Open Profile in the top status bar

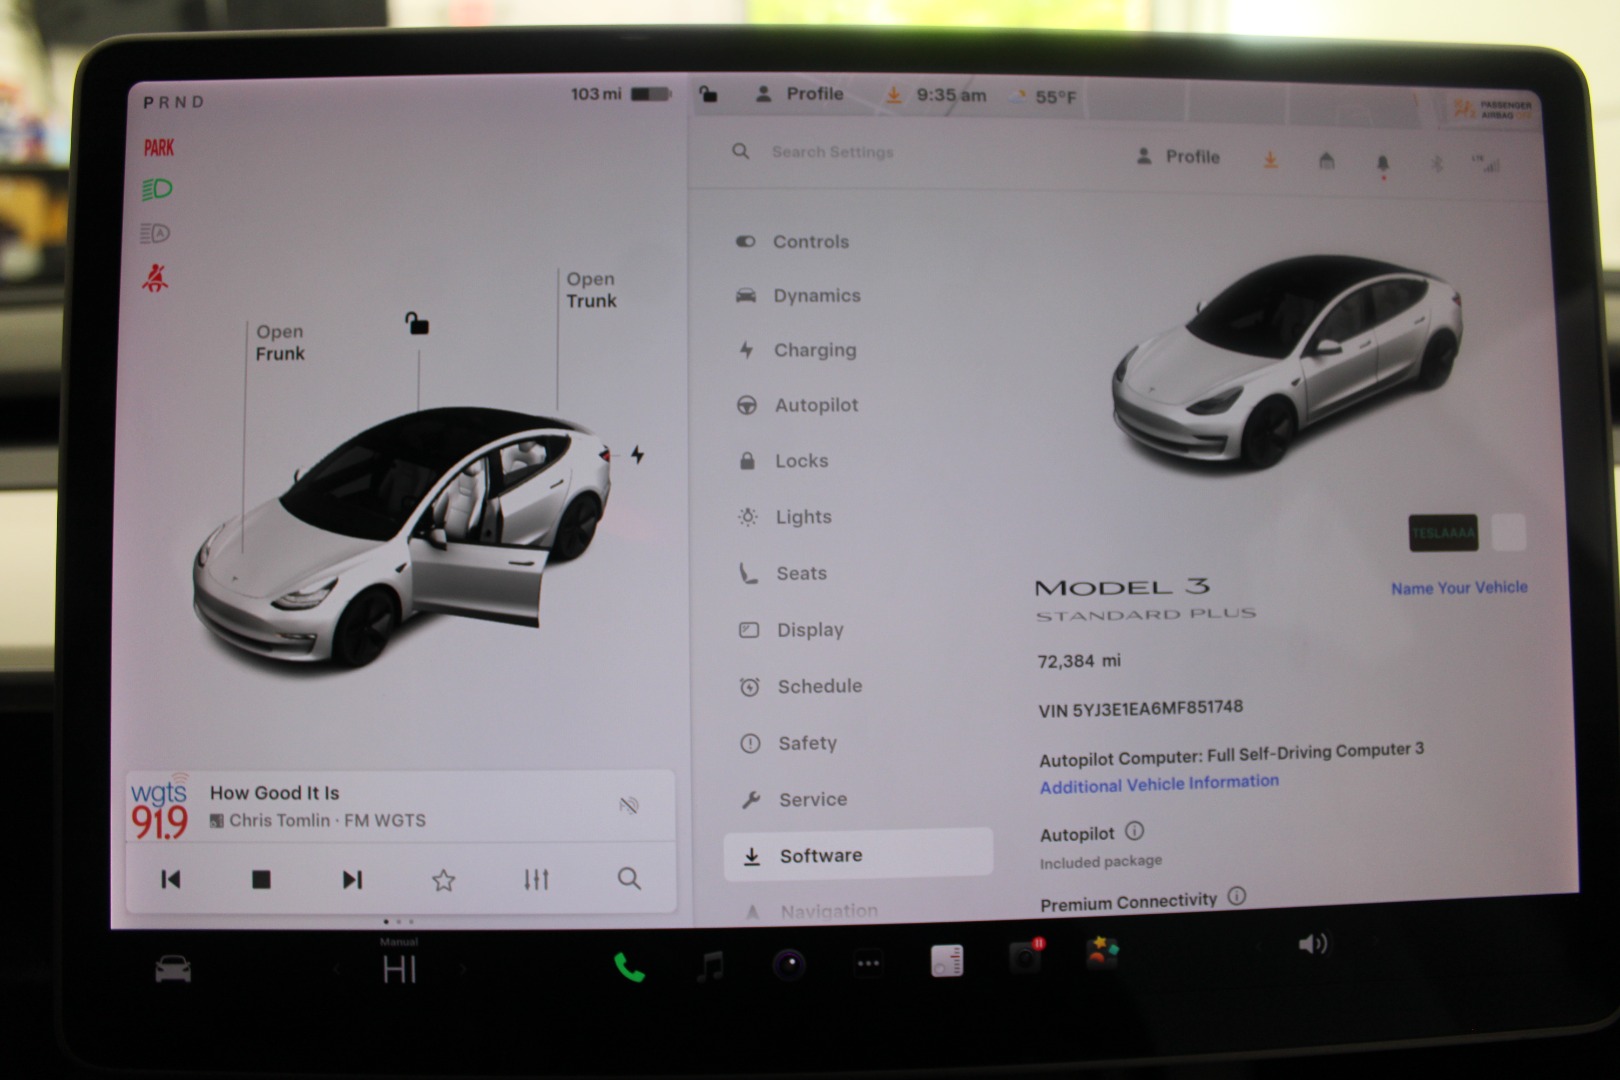tap(799, 94)
